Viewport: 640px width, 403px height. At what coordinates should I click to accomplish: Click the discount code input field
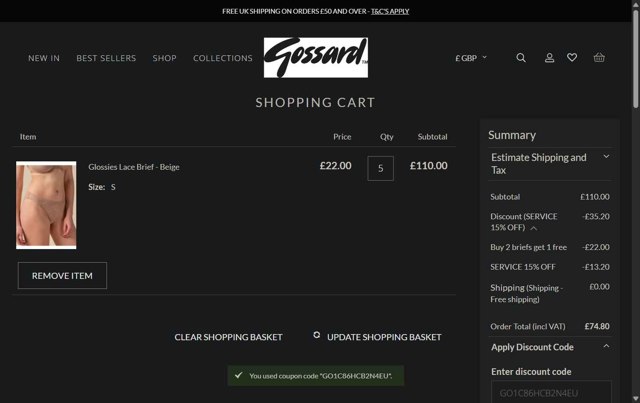(x=551, y=392)
